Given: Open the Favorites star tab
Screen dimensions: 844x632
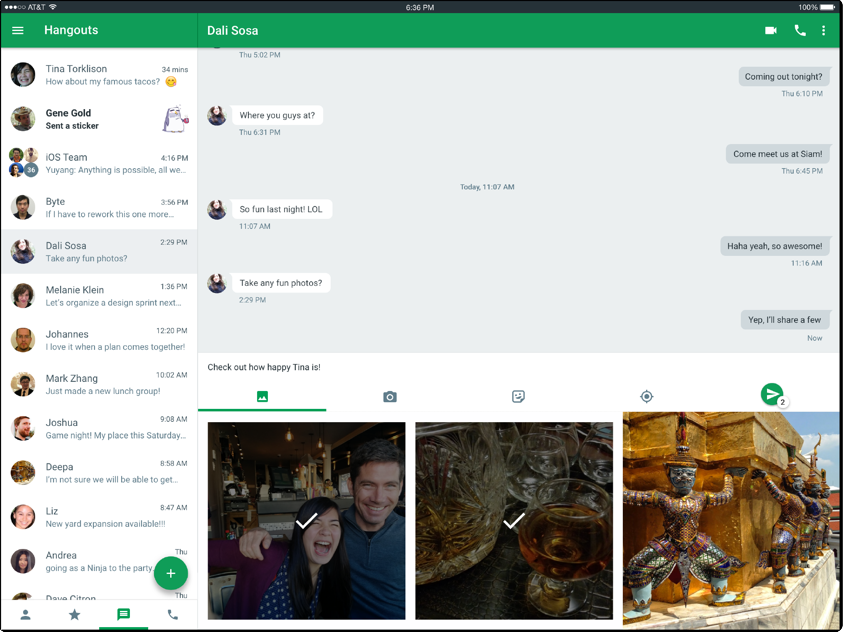Looking at the screenshot, I should 74,614.
